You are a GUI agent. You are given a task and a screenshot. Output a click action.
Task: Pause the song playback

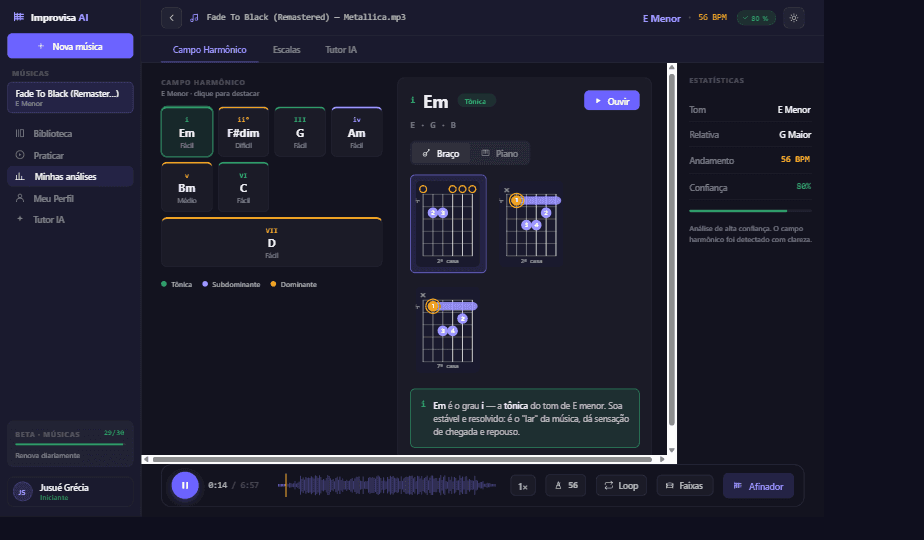[185, 485]
